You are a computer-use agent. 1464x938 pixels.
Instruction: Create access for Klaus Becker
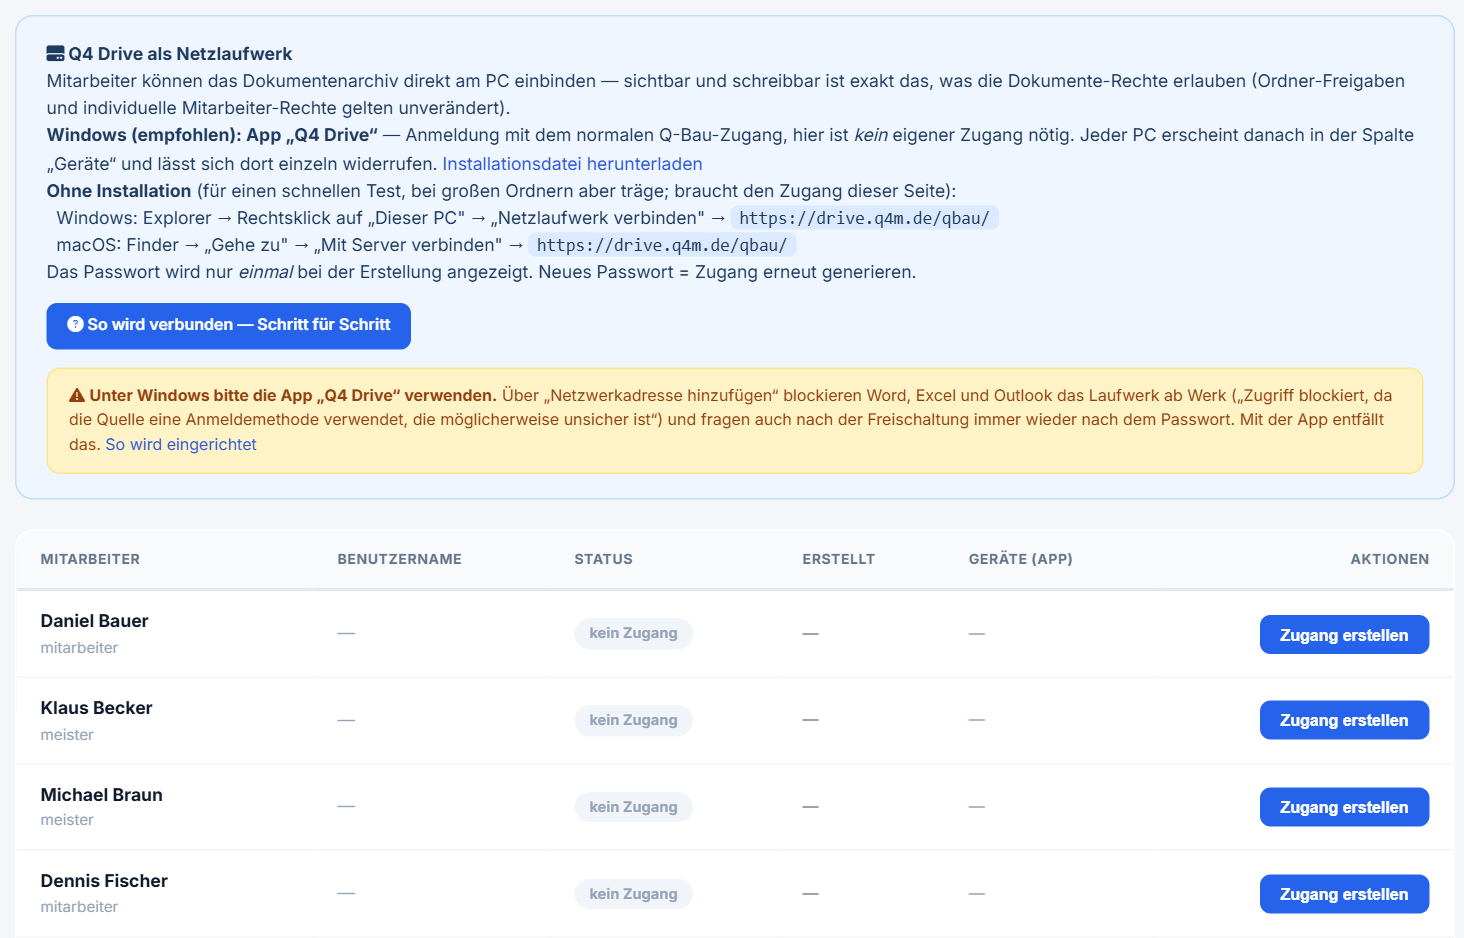coord(1344,720)
